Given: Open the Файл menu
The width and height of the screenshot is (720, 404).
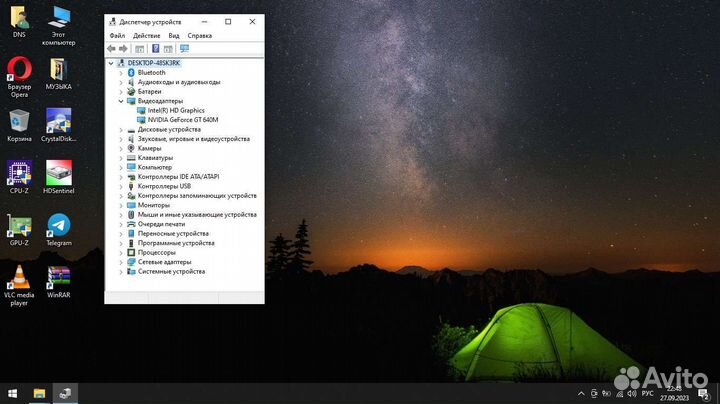Looking at the screenshot, I should tap(117, 35).
